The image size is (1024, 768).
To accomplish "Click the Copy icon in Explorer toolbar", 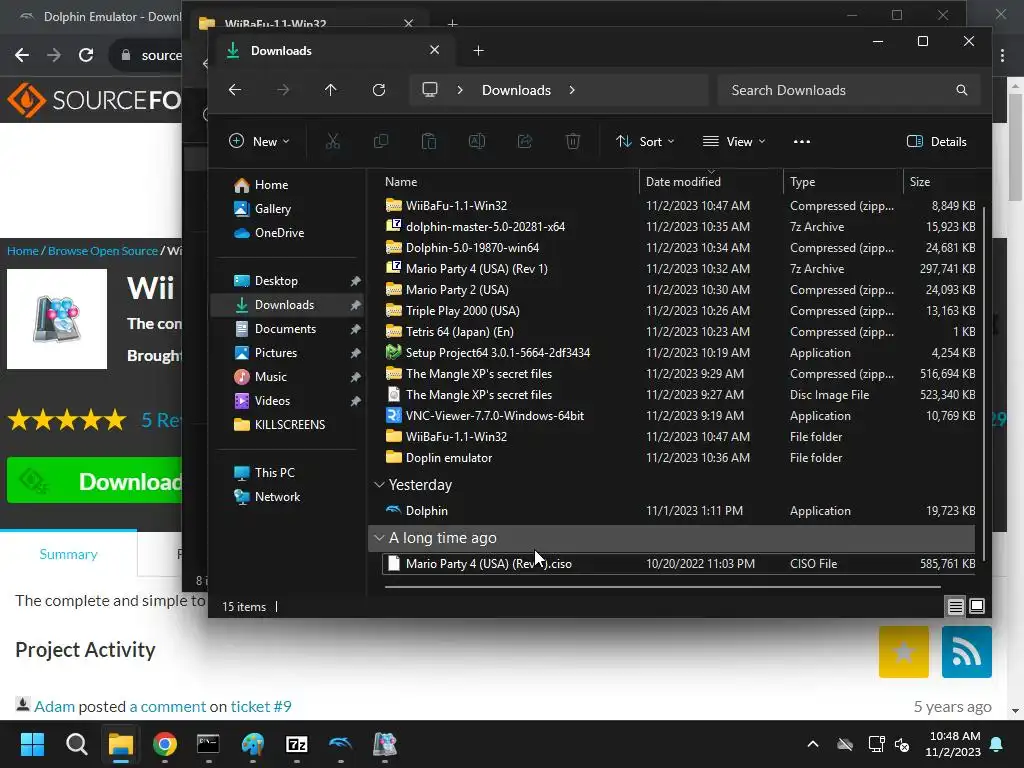I will tap(381, 141).
